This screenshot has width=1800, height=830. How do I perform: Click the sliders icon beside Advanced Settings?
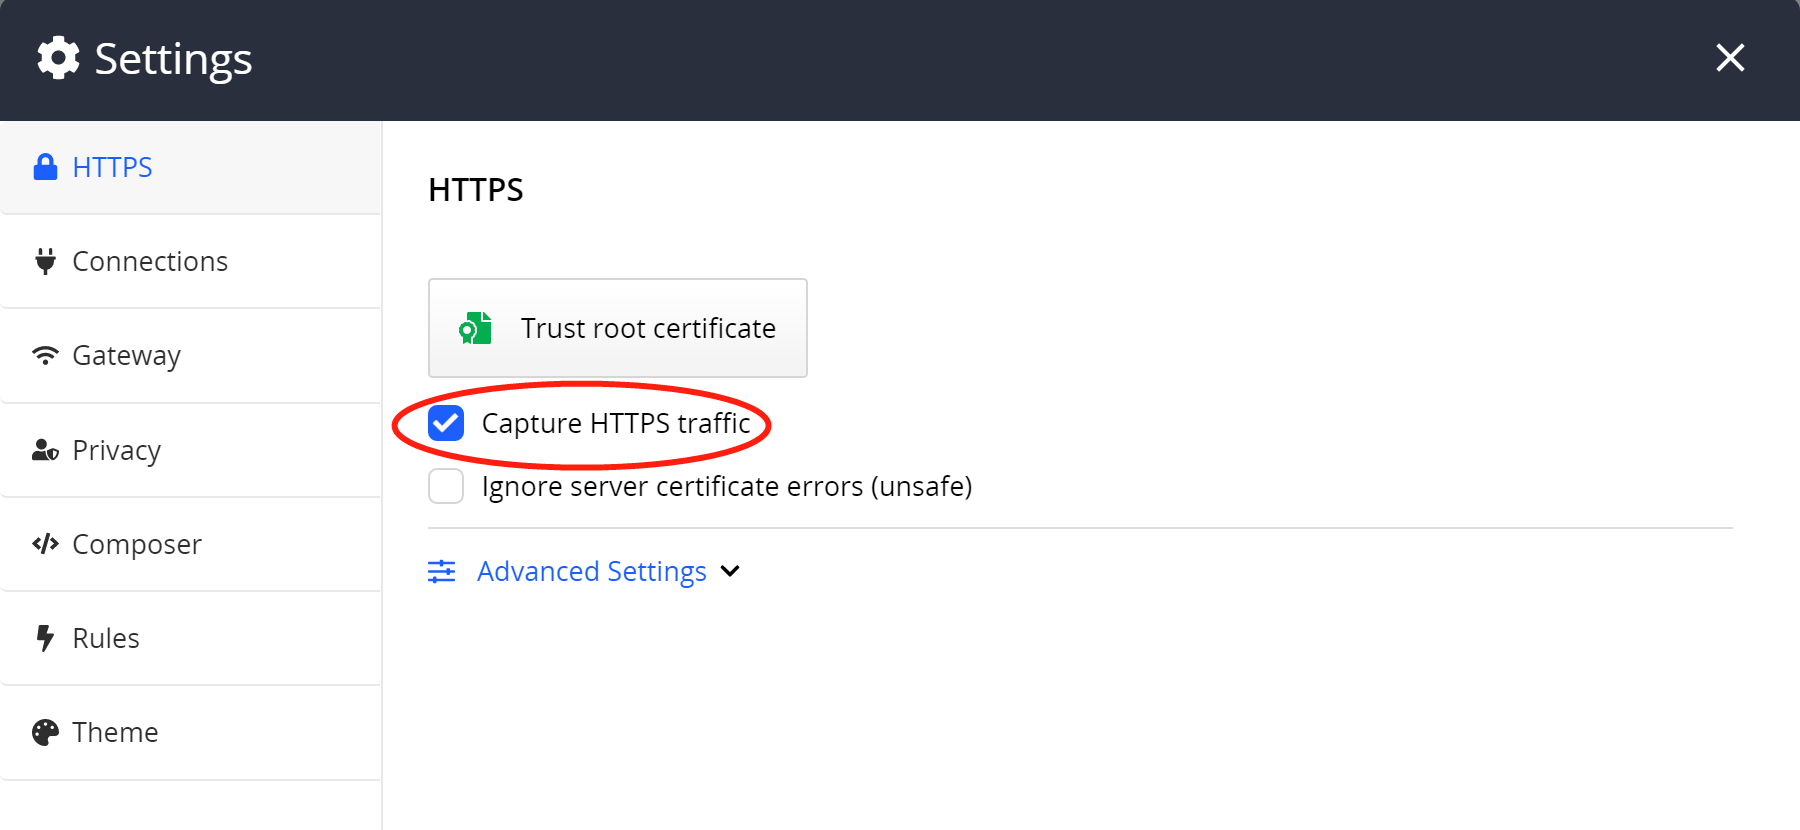[x=441, y=571]
